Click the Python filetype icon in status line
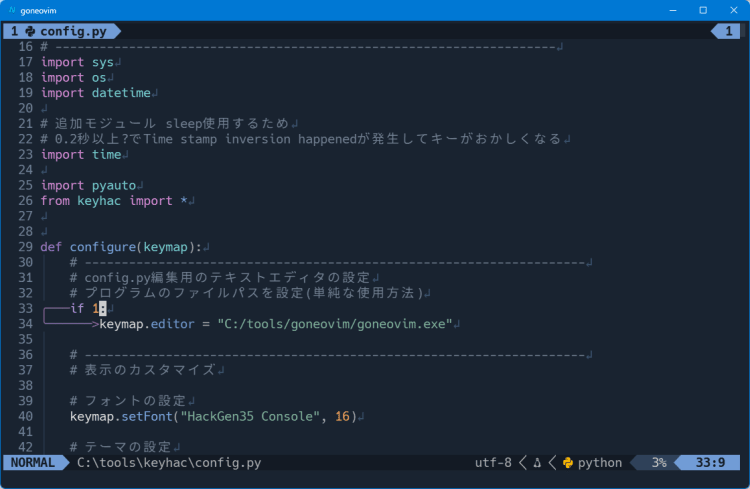750x489 pixels. pos(568,463)
